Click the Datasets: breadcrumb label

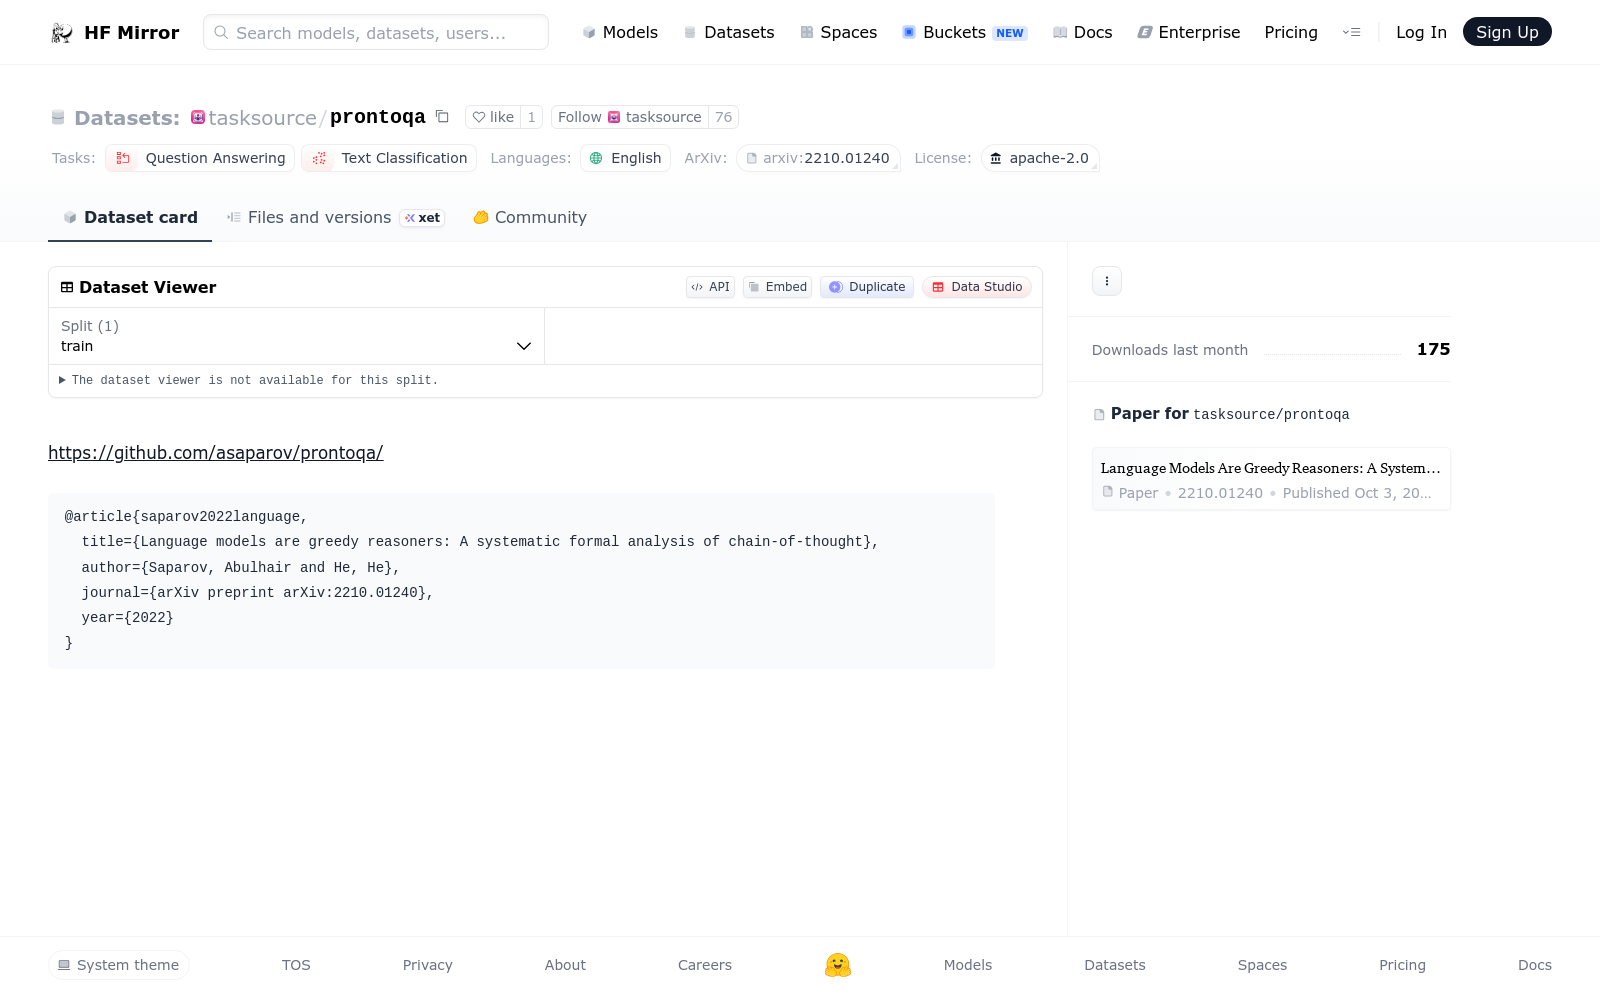pyautogui.click(x=127, y=118)
